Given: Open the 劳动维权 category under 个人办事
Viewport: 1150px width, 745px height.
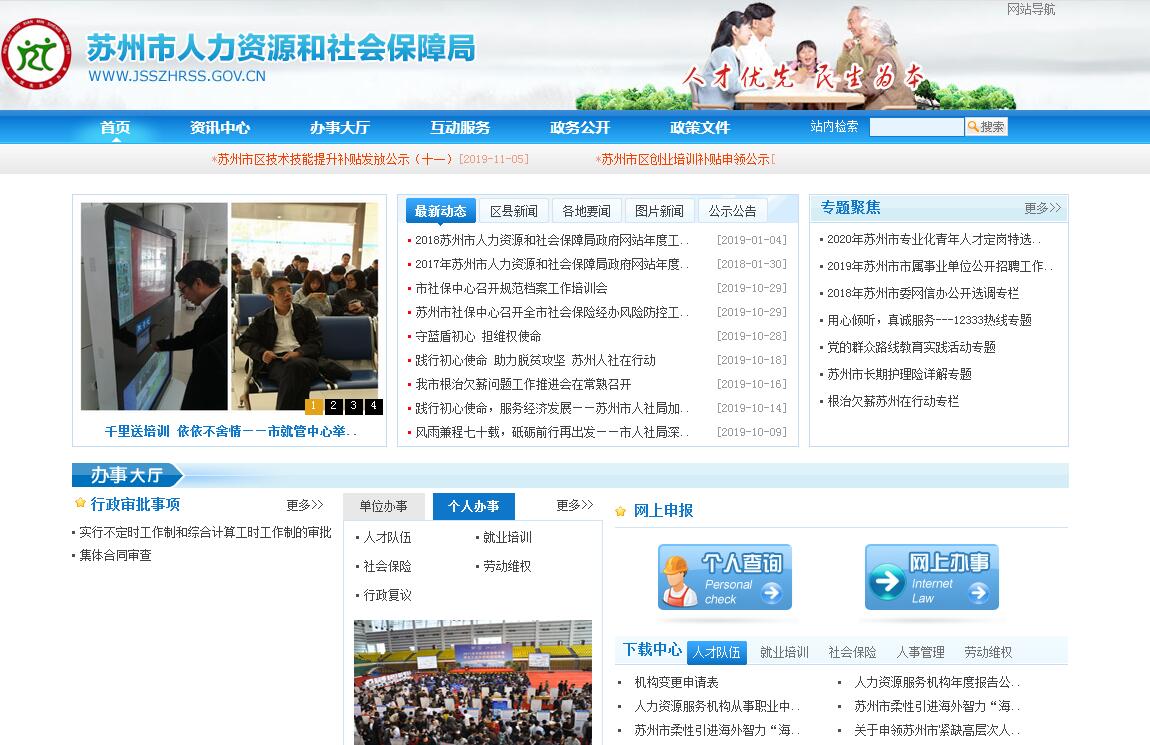Looking at the screenshot, I should tap(507, 567).
